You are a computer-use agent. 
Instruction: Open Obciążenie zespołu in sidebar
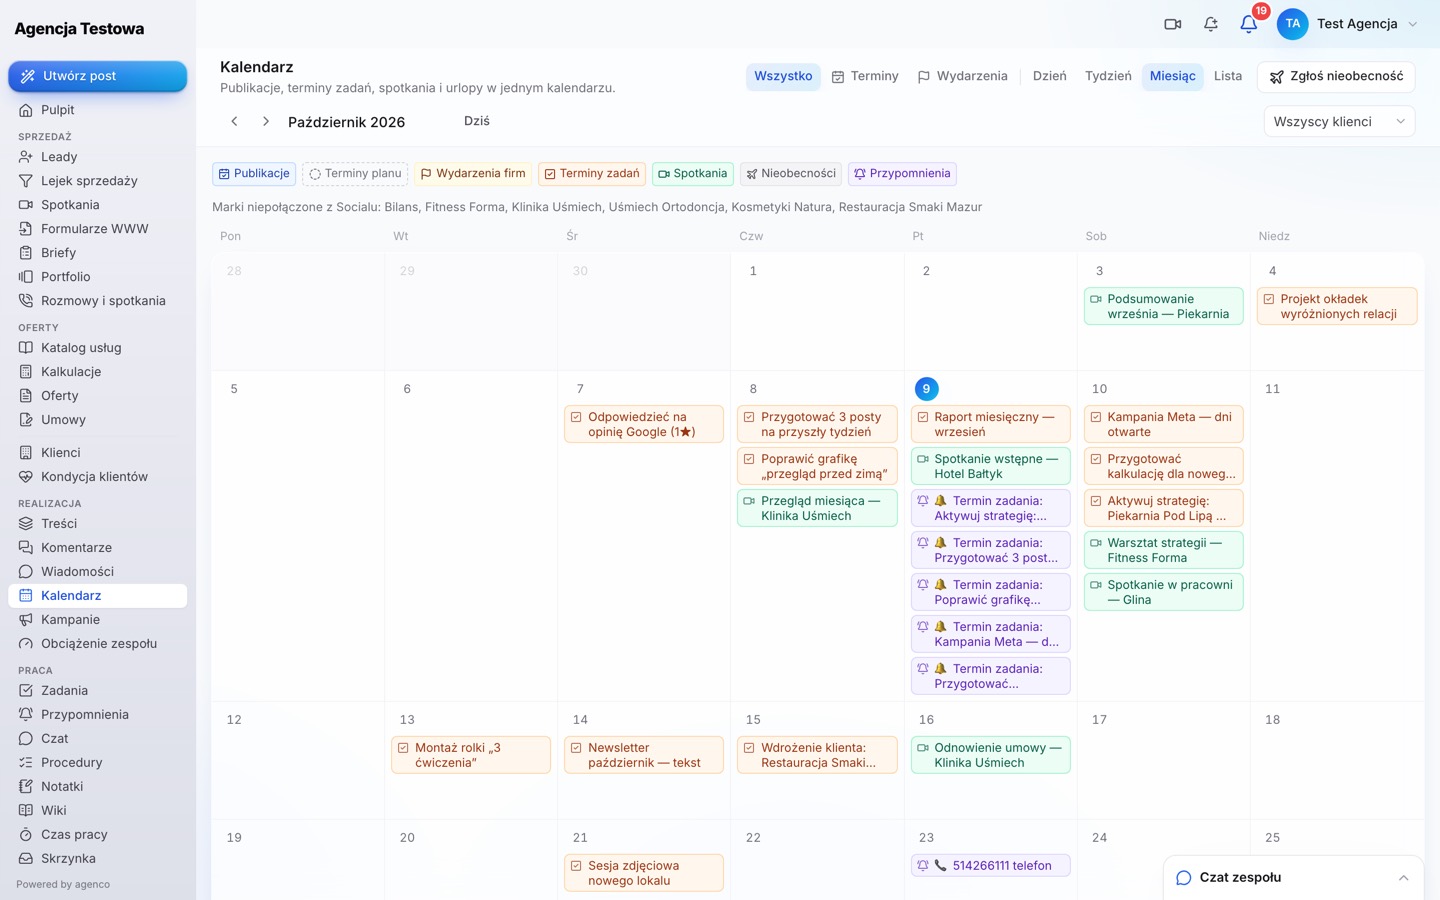(x=97, y=644)
